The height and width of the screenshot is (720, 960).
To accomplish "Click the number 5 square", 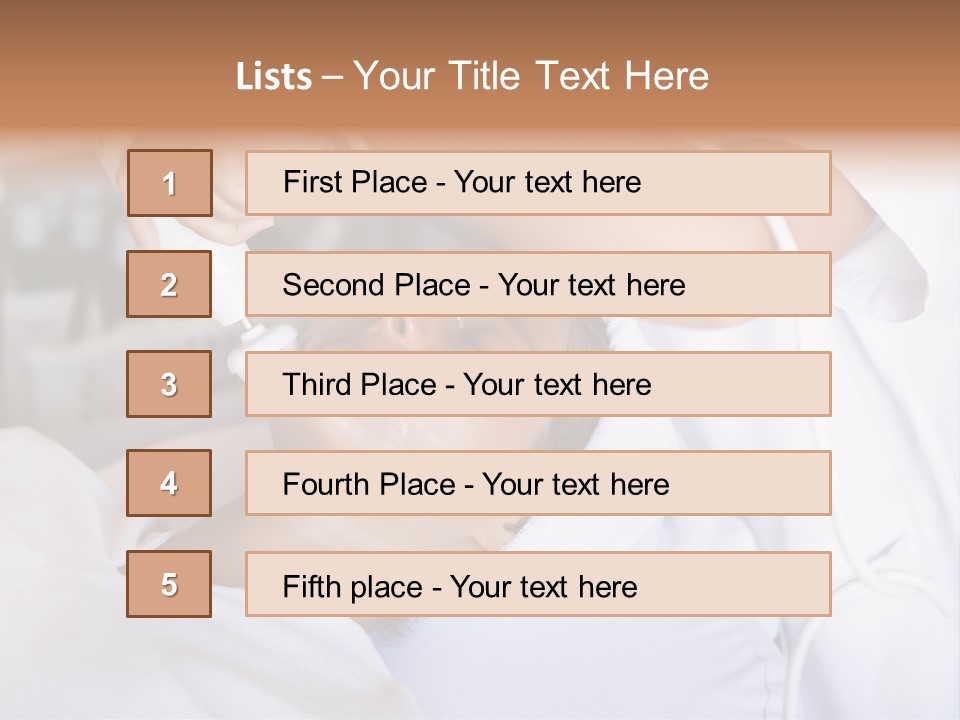I will pyautogui.click(x=169, y=584).
